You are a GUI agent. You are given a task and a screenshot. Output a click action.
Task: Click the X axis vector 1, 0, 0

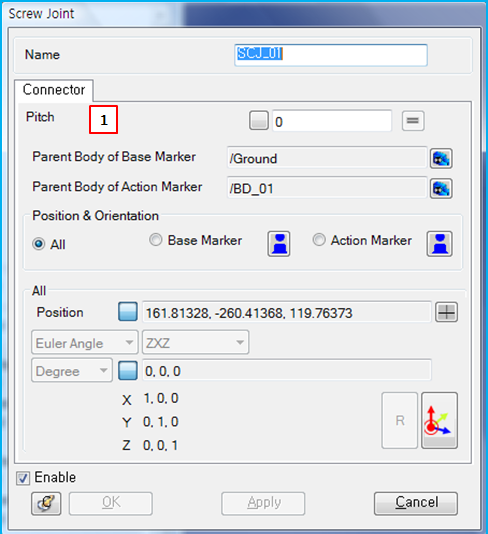[x=161, y=398]
